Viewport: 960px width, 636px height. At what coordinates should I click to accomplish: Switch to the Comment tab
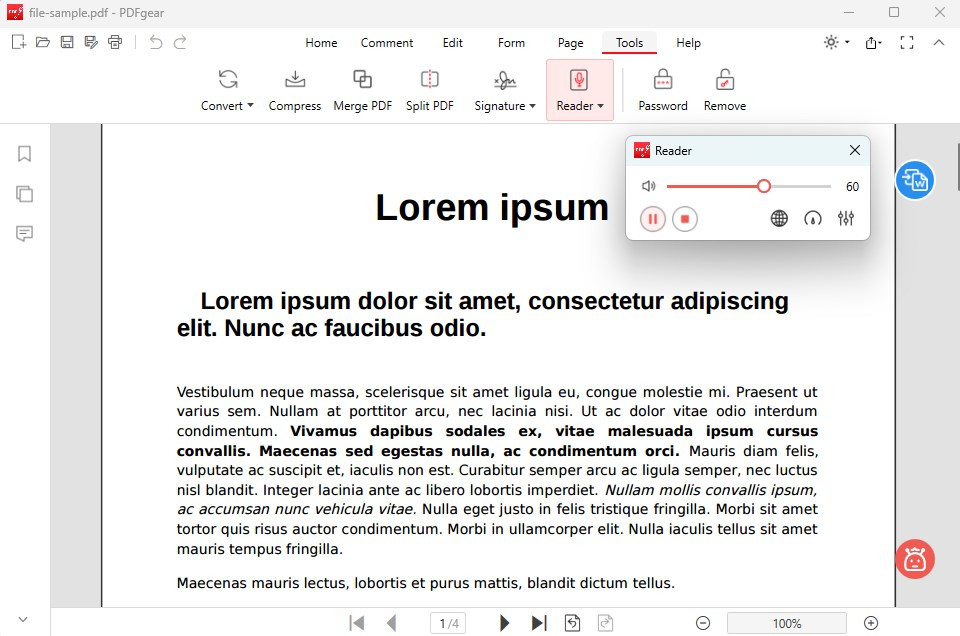(x=386, y=43)
